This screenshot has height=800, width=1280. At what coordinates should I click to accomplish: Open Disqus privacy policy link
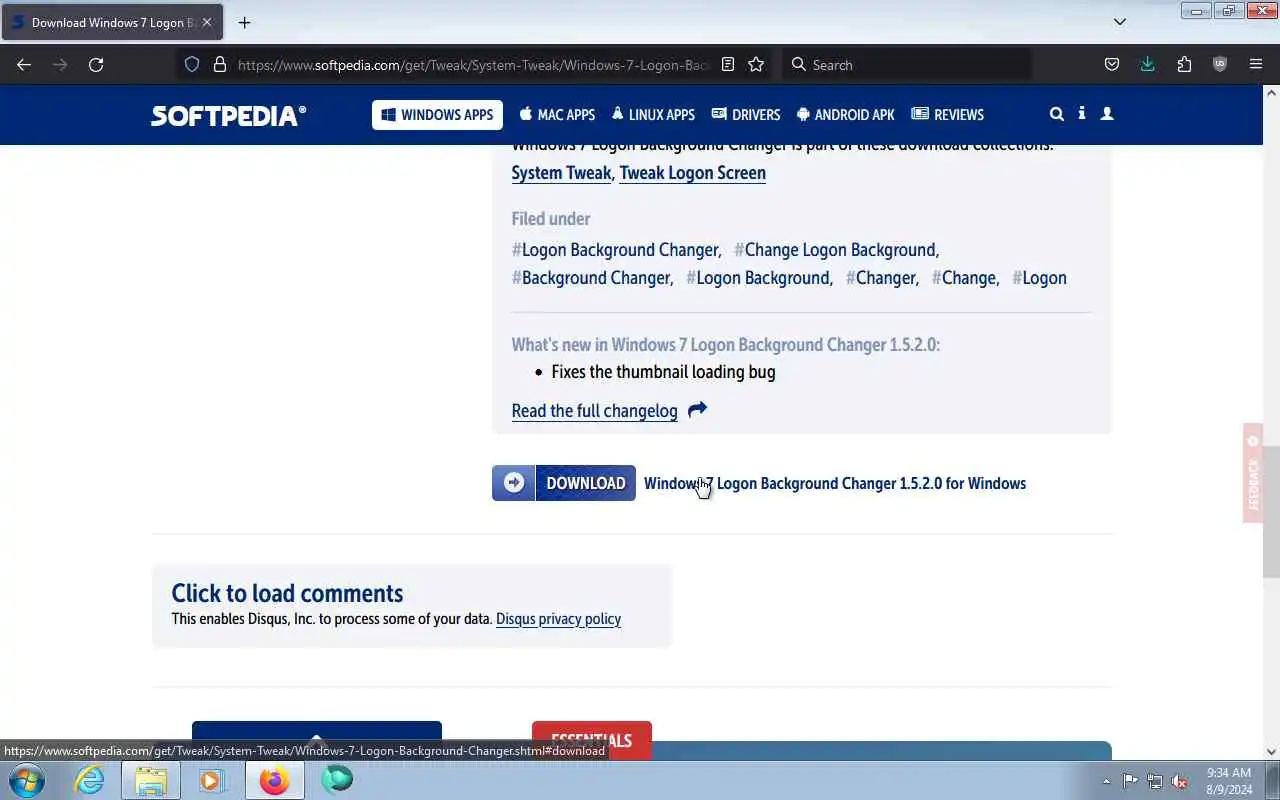(x=558, y=619)
